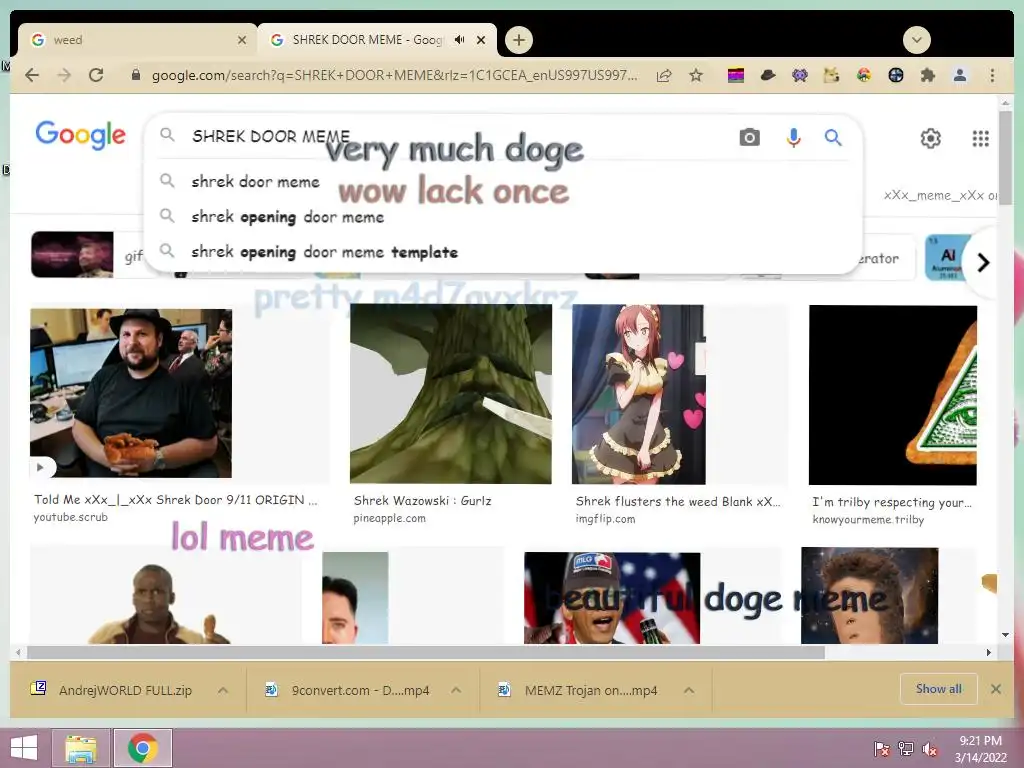Click the browser back arrow
Viewport: 1024px width, 768px height.
click(32, 75)
